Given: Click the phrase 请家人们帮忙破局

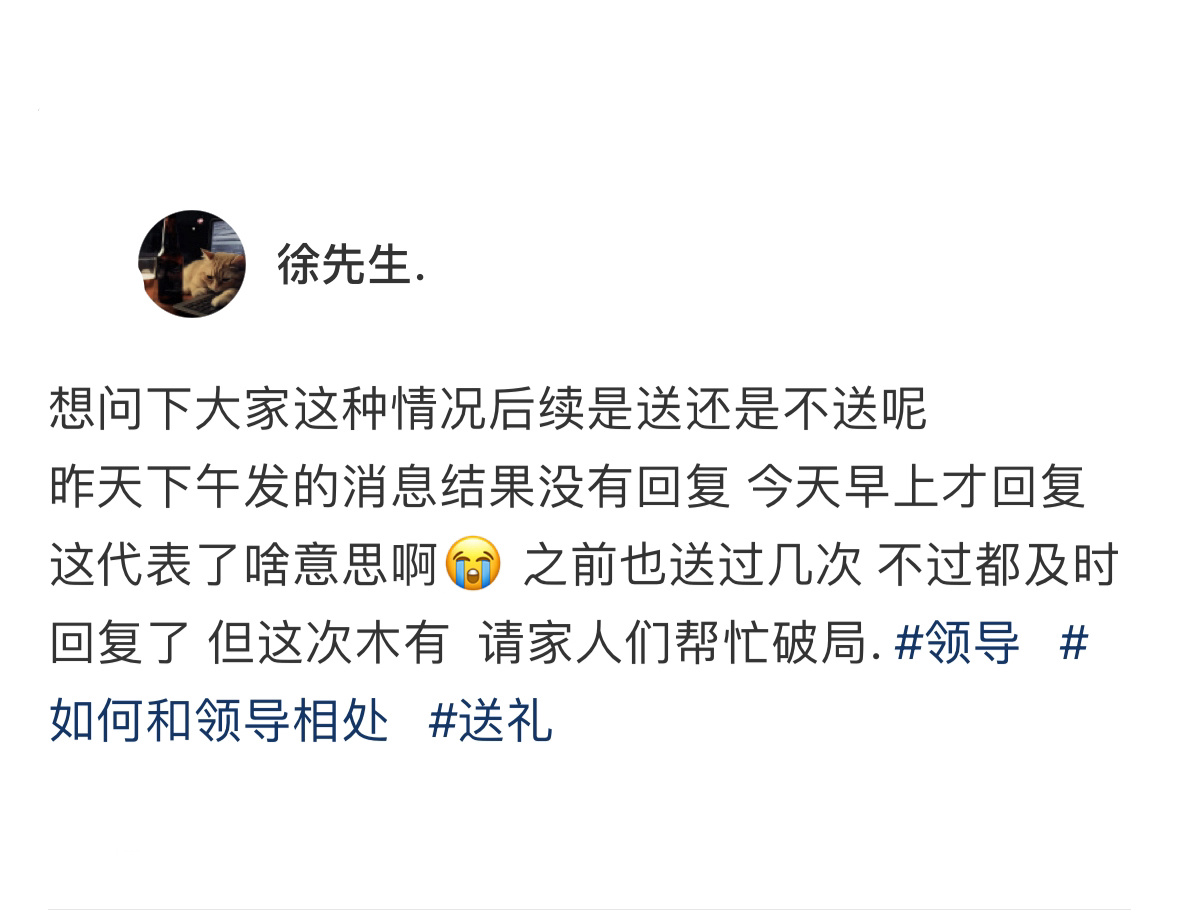Looking at the screenshot, I should click(674, 643).
